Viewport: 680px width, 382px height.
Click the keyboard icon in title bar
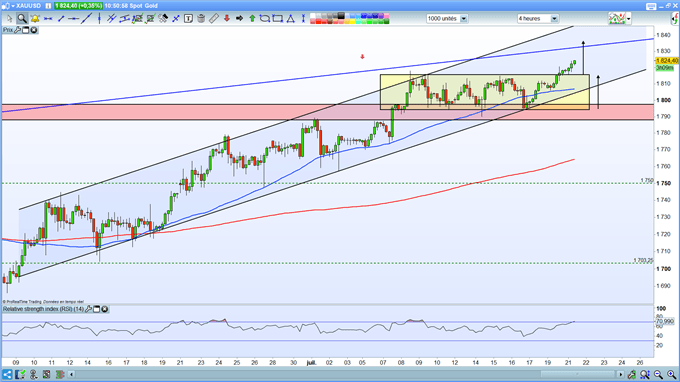click(x=651, y=6)
